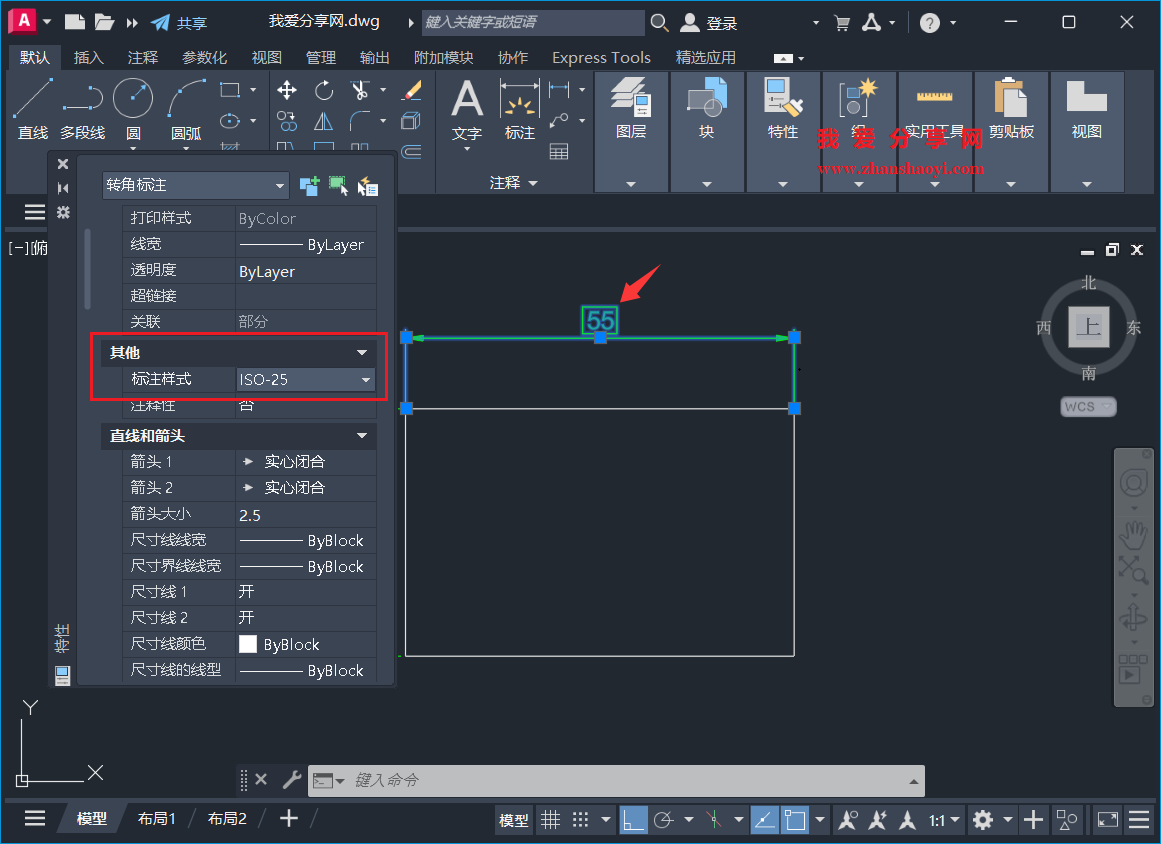Click the Zoom Extents navigation icon
This screenshot has width=1161, height=844.
(1133, 569)
